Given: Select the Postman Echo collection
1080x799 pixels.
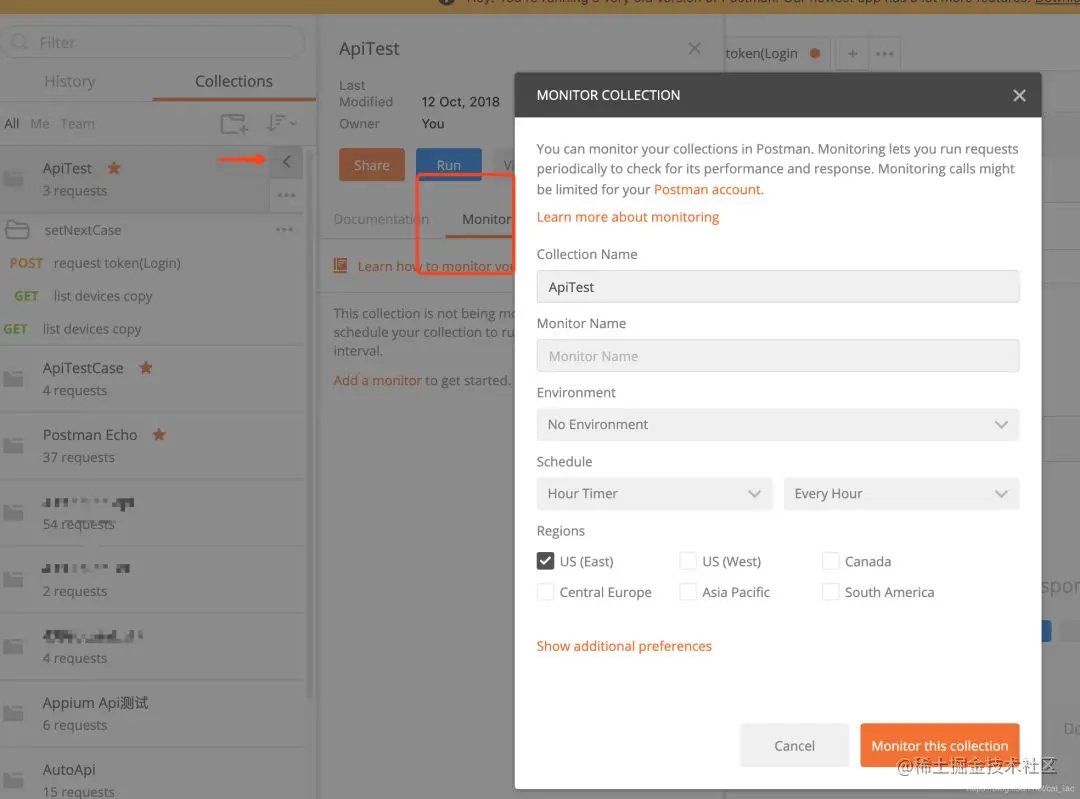Looking at the screenshot, I should point(153,445).
